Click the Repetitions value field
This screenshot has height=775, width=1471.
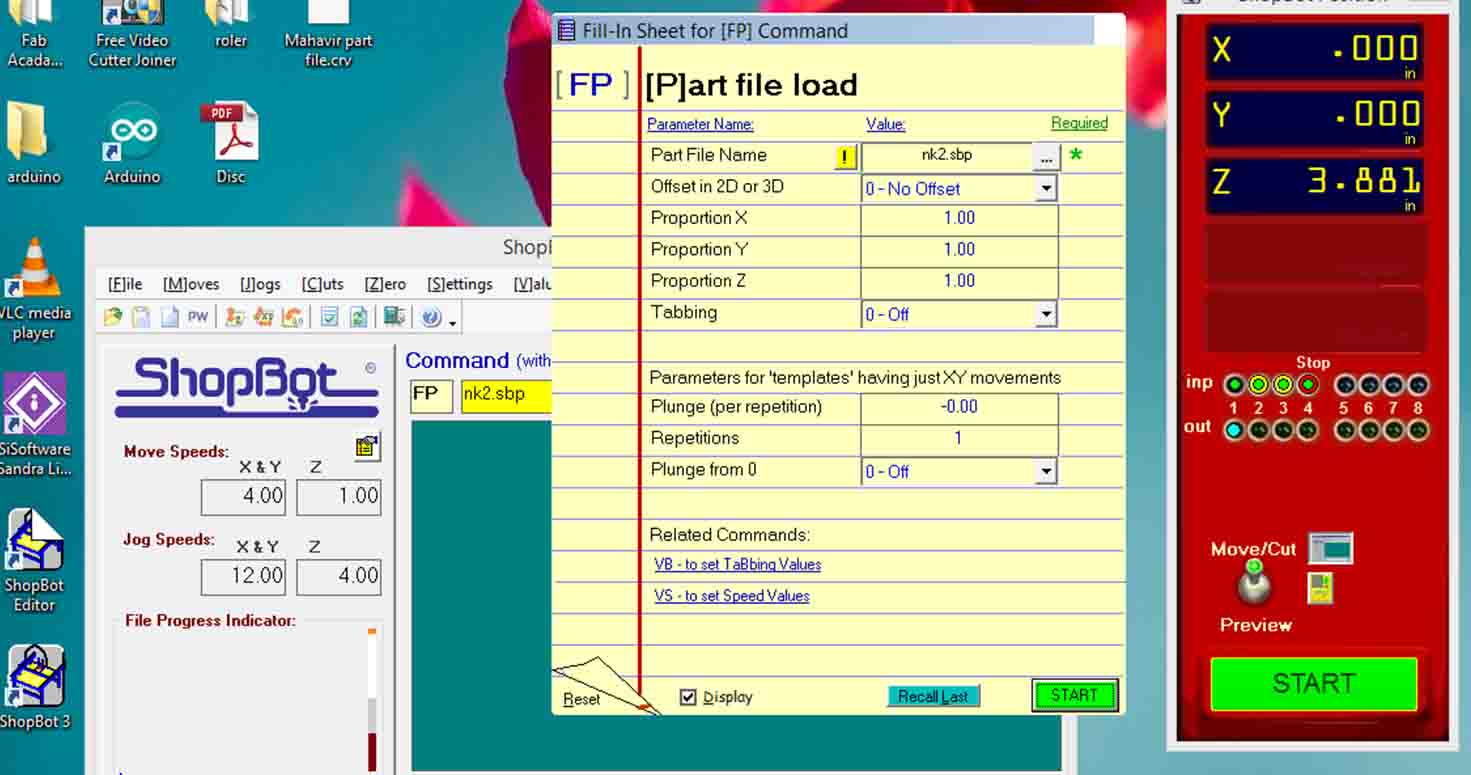[x=959, y=438]
